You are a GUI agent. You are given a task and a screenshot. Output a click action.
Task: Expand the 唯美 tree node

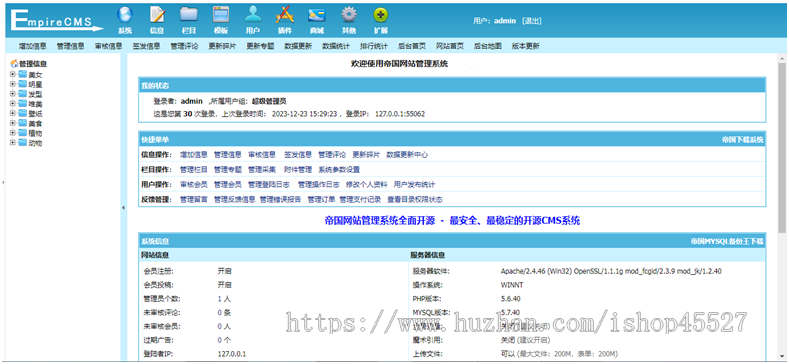pyautogui.click(x=13, y=103)
